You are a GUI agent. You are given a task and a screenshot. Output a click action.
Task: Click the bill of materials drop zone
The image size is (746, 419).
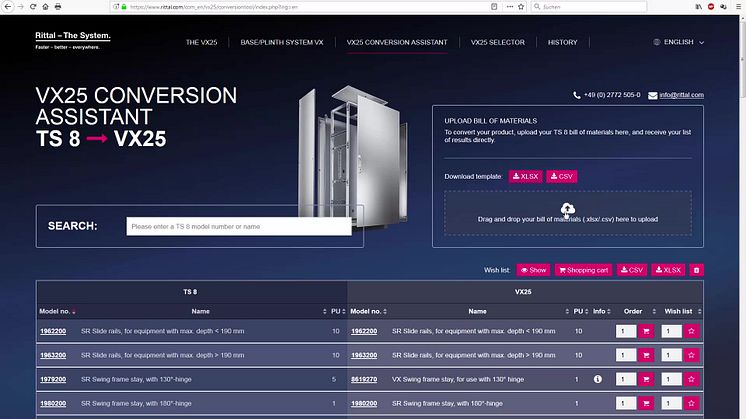coord(568,213)
